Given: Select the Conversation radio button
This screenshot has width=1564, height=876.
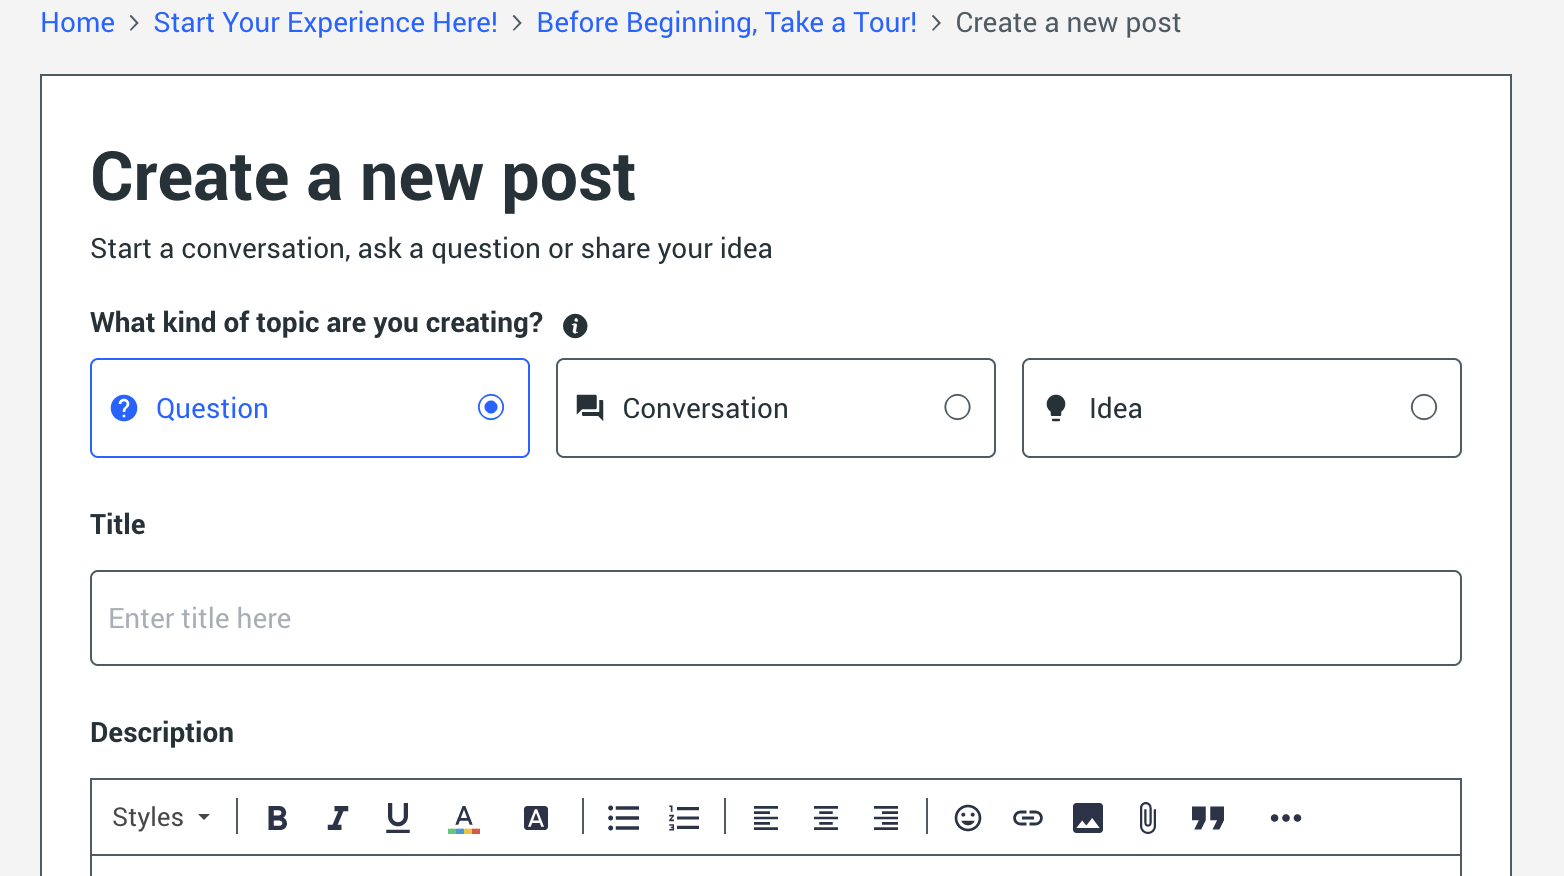Looking at the screenshot, I should (957, 407).
